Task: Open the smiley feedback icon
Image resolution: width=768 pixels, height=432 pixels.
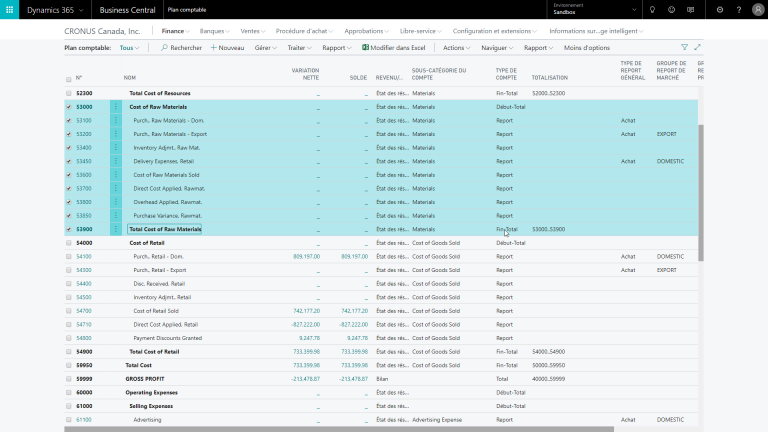Action: click(x=672, y=9)
